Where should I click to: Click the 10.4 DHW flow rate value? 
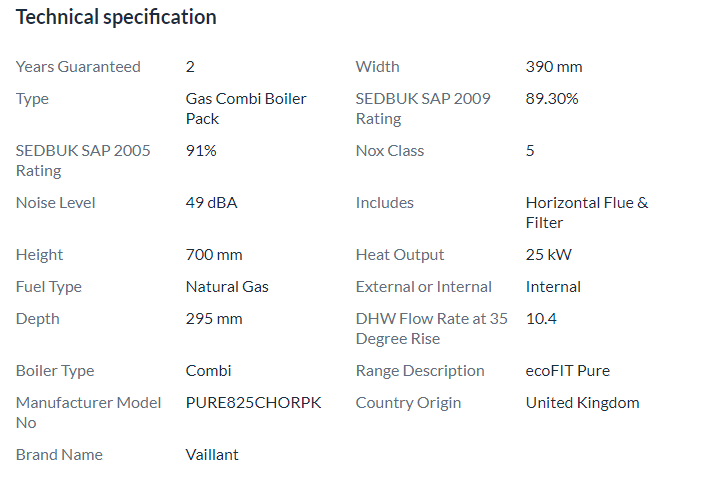541,319
